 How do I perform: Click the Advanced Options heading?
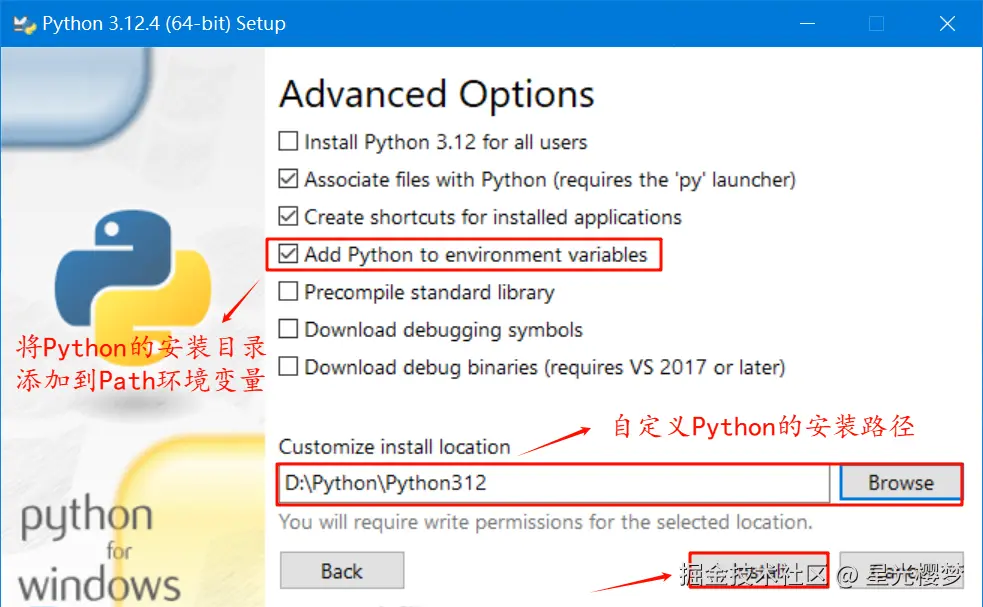point(437,95)
